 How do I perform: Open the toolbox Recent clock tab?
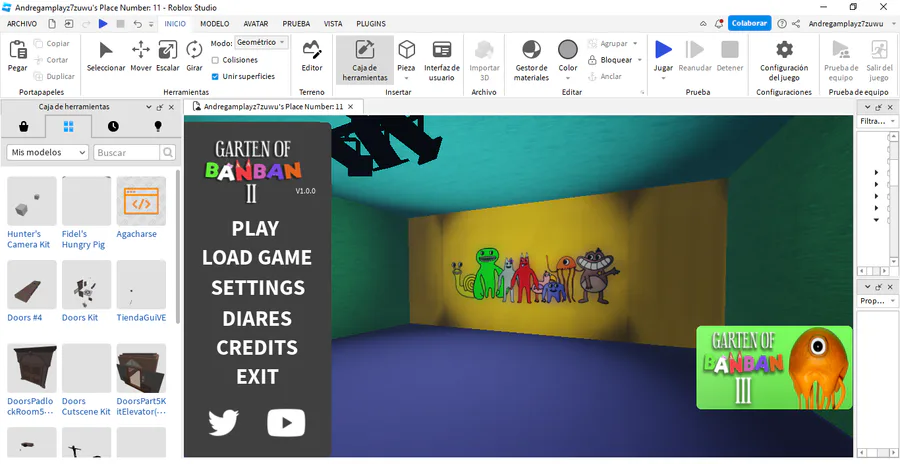(x=113, y=126)
